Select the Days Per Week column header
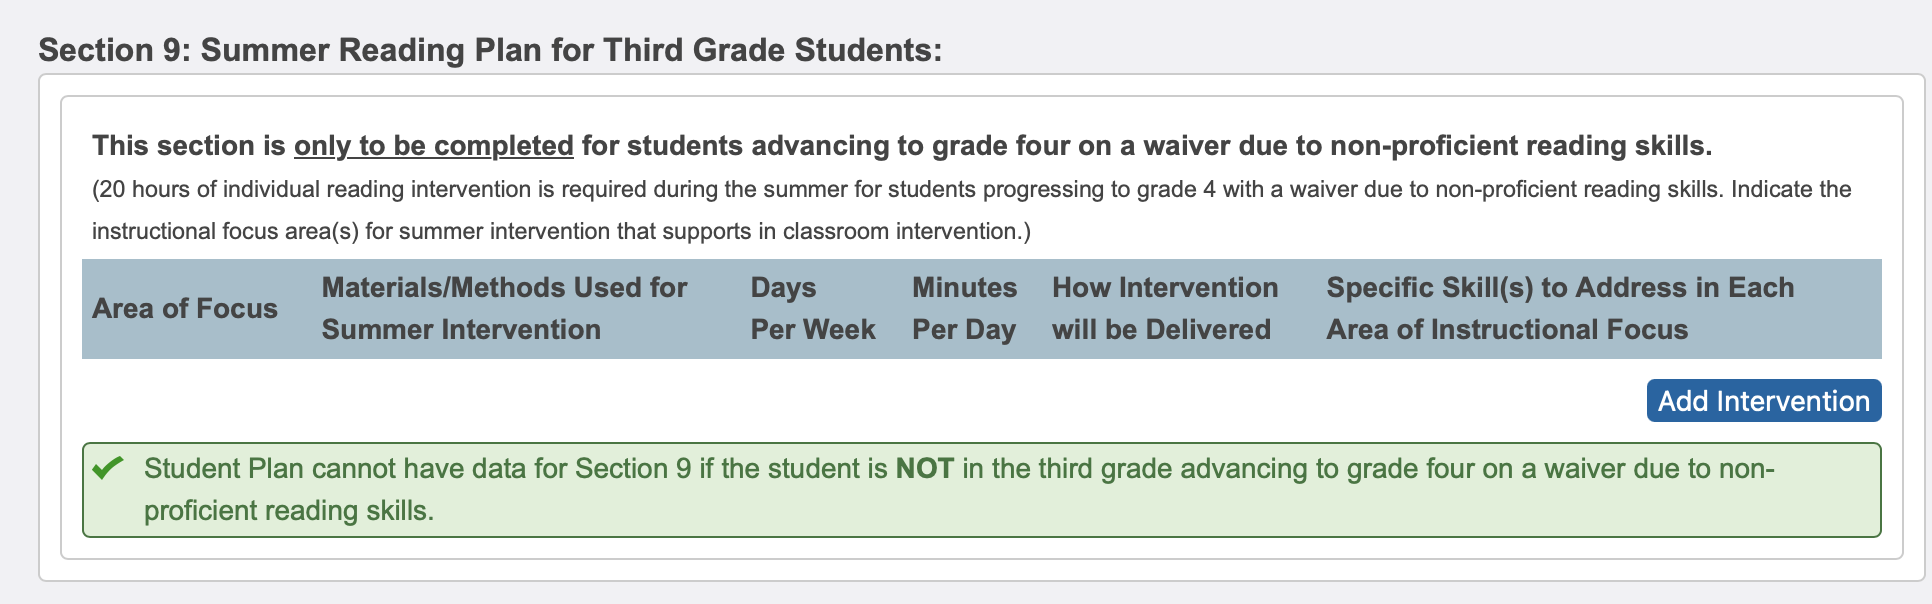The width and height of the screenshot is (1932, 604). [x=812, y=309]
